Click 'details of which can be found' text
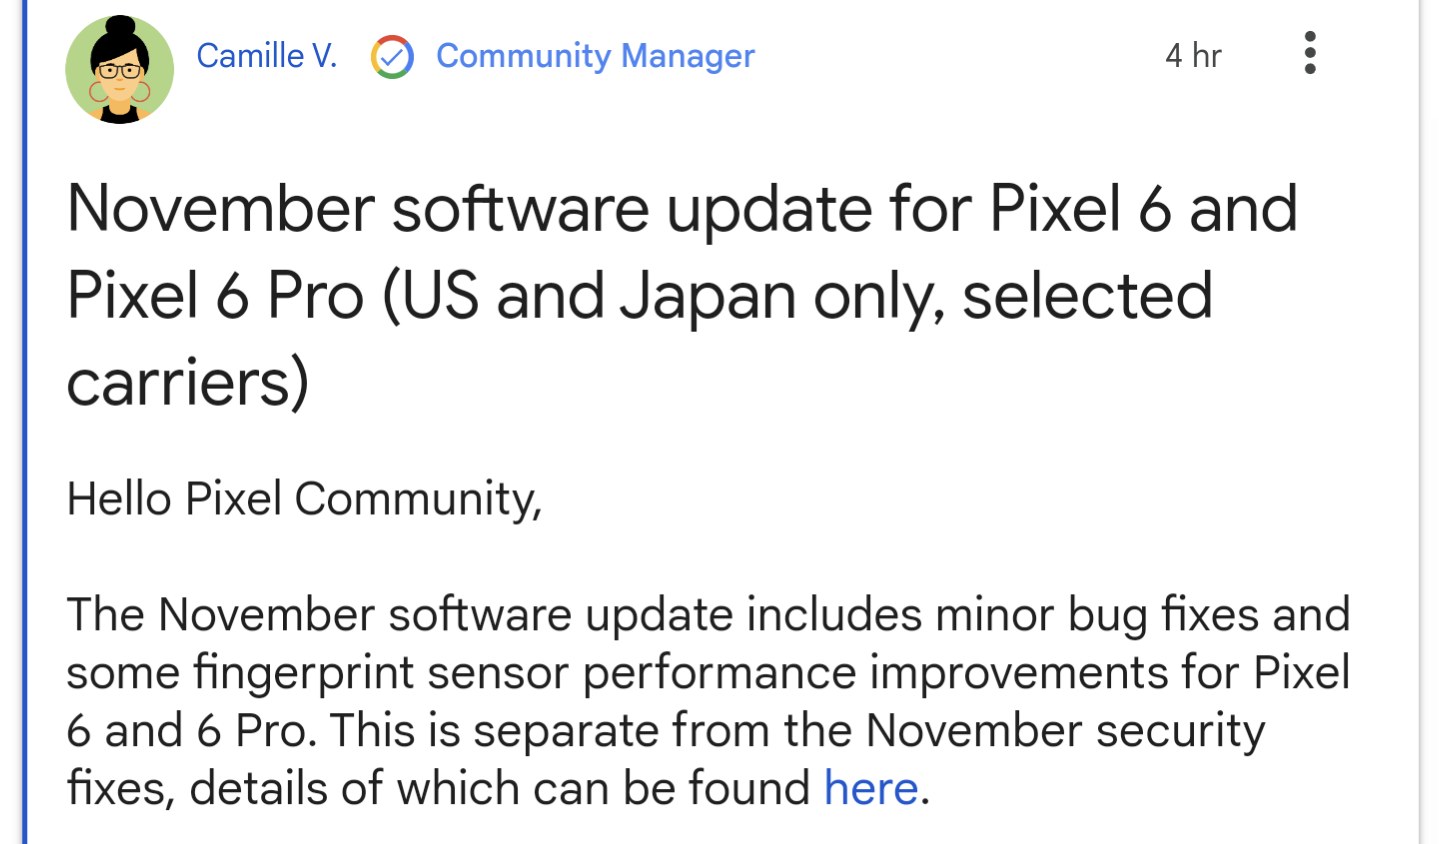The image size is (1439, 844). click(x=500, y=789)
